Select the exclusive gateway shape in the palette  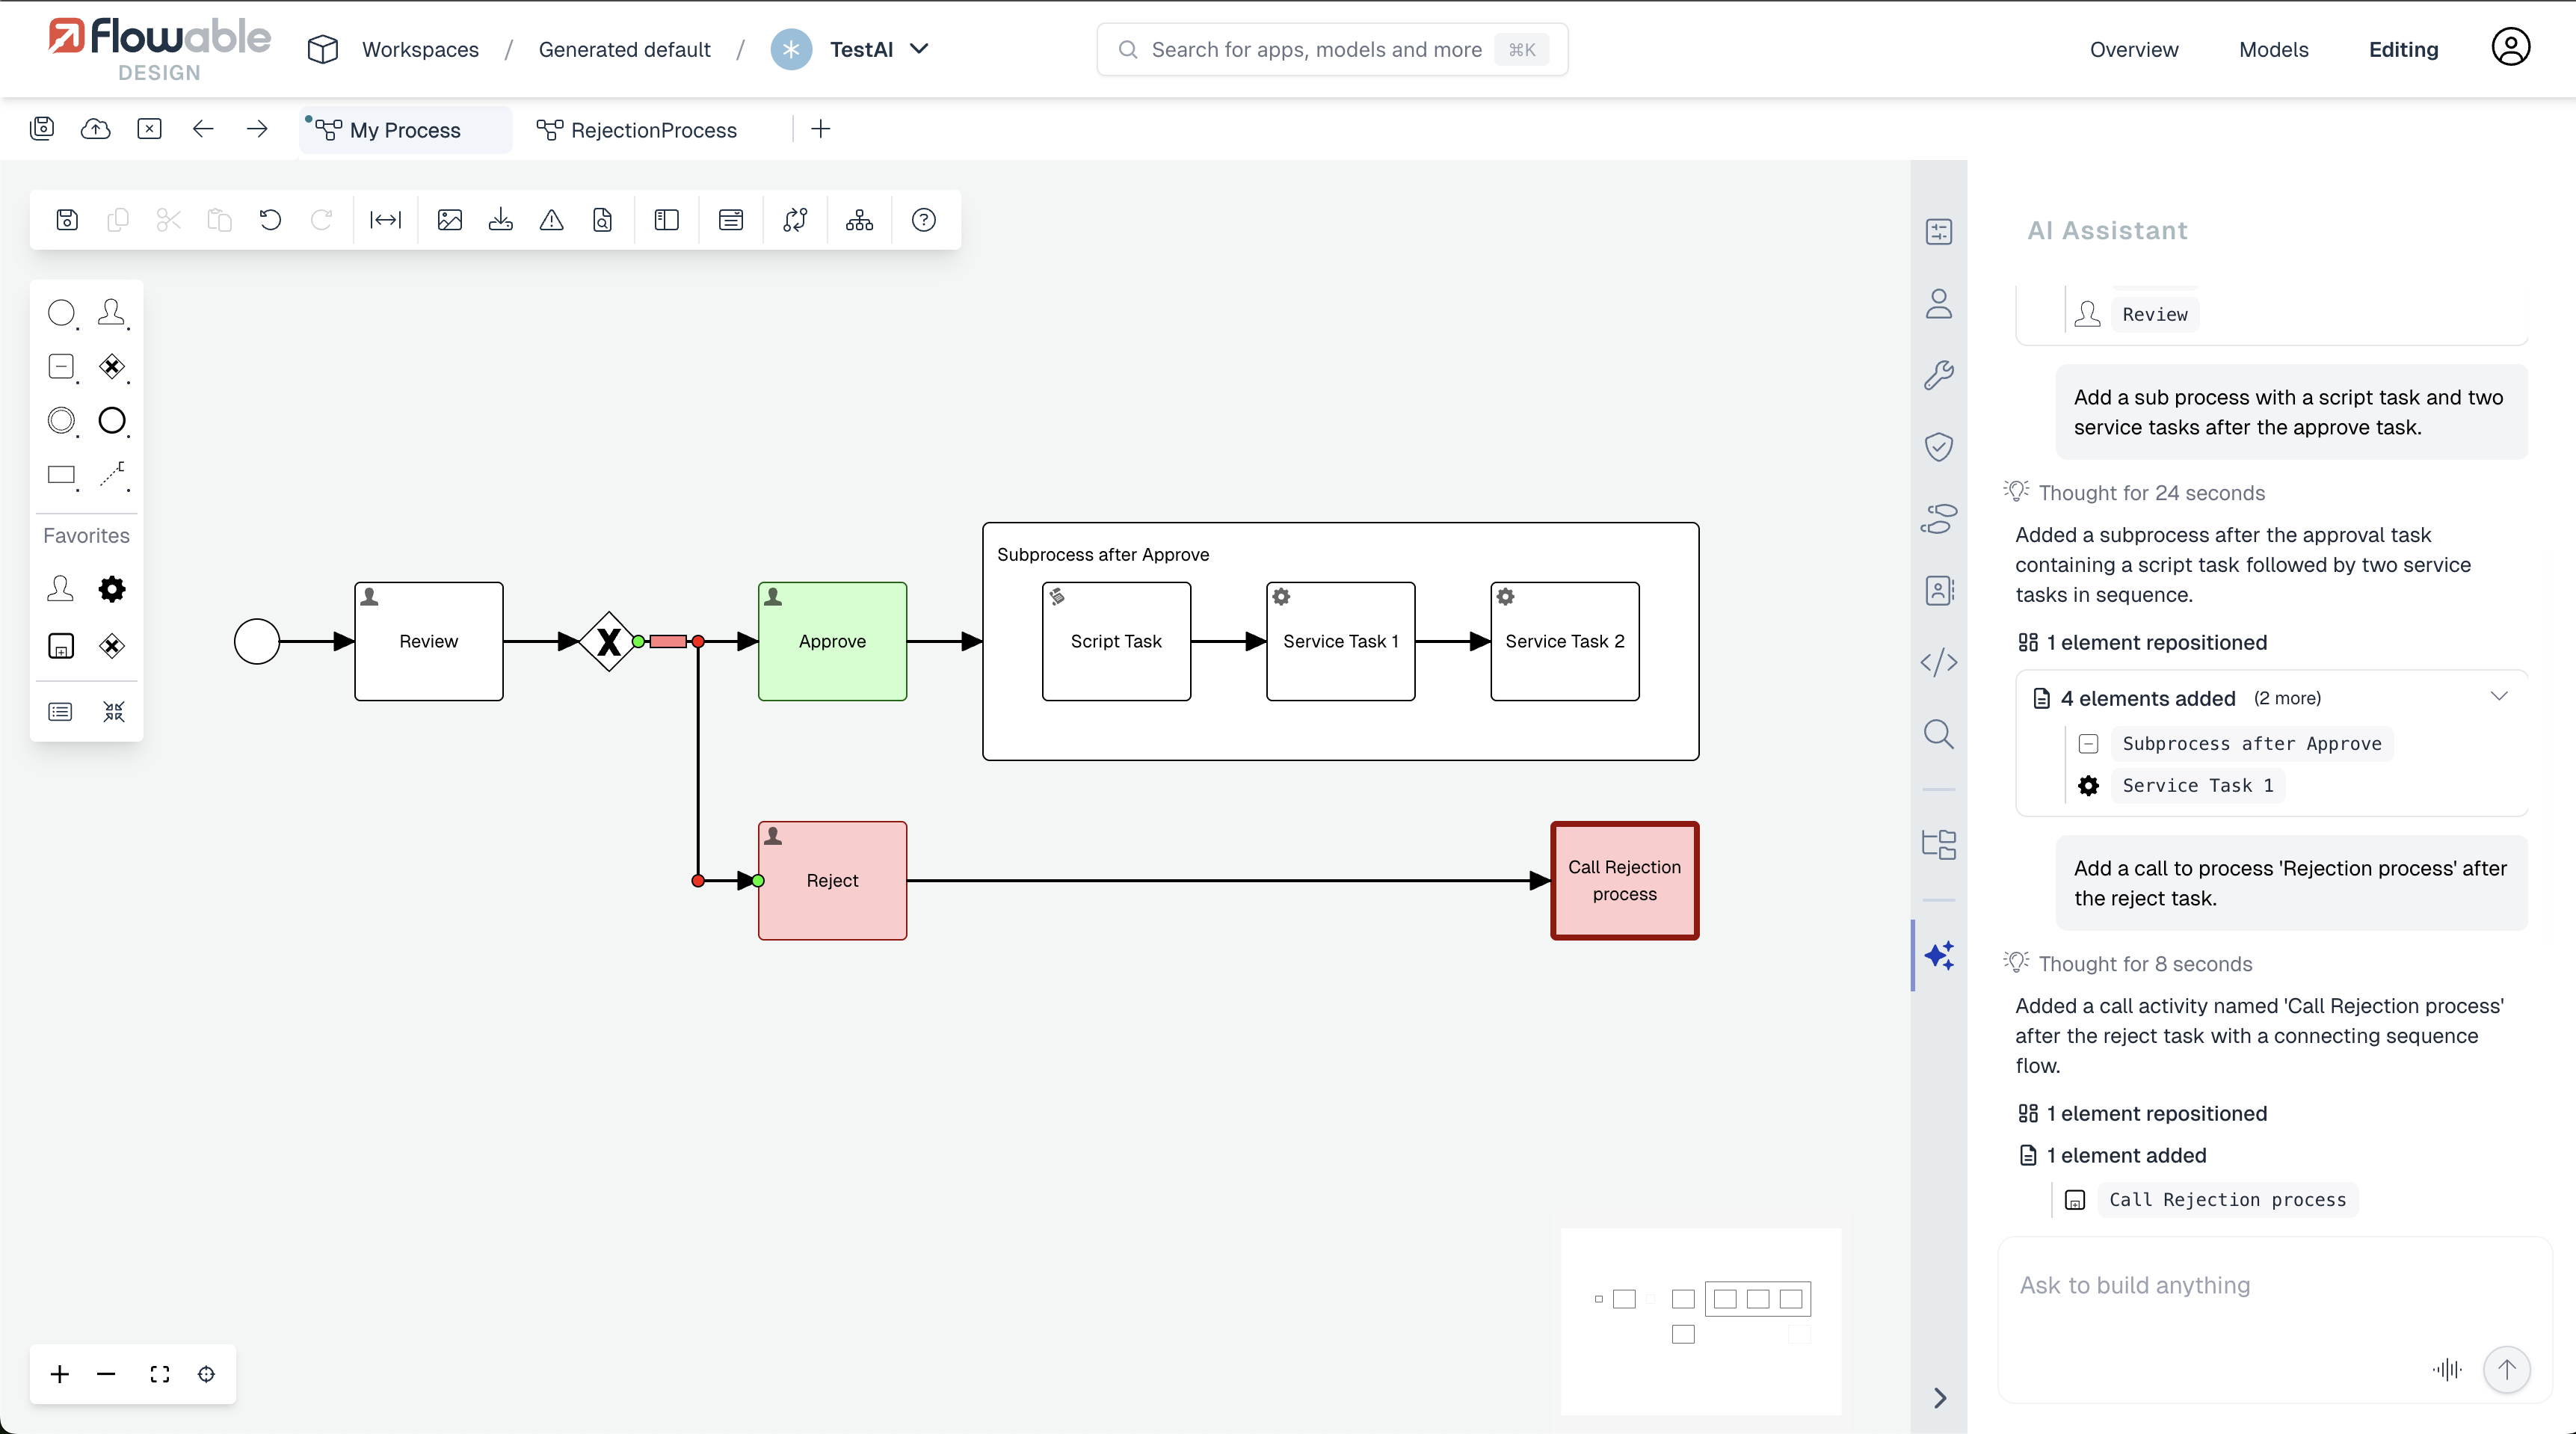[x=111, y=366]
